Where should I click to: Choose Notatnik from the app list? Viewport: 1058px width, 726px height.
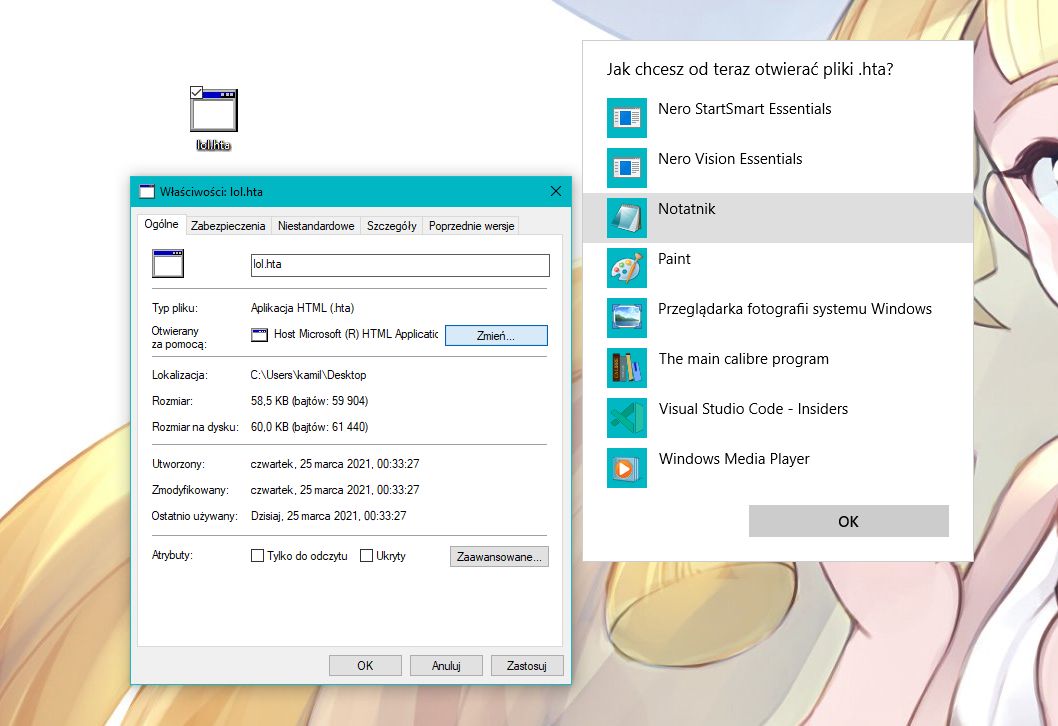point(777,218)
